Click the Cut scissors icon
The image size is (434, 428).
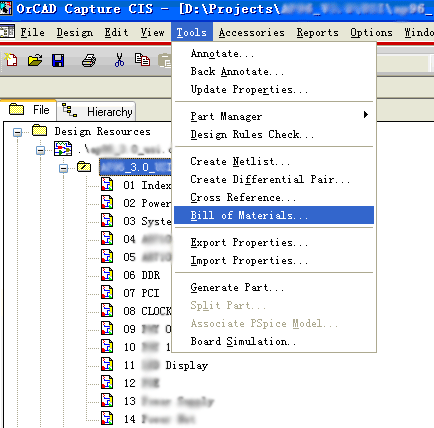click(119, 60)
